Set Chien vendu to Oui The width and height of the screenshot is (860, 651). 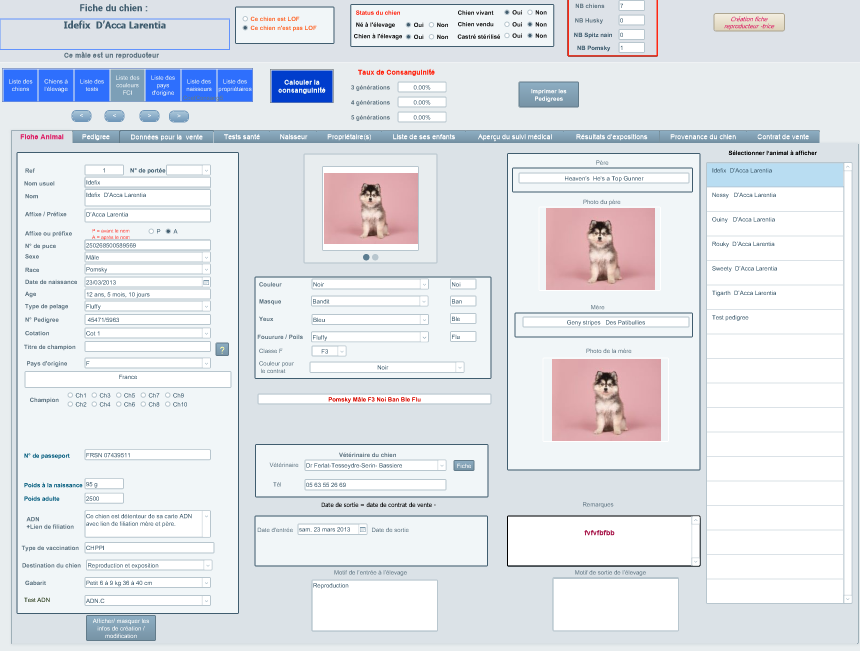[x=505, y=24]
